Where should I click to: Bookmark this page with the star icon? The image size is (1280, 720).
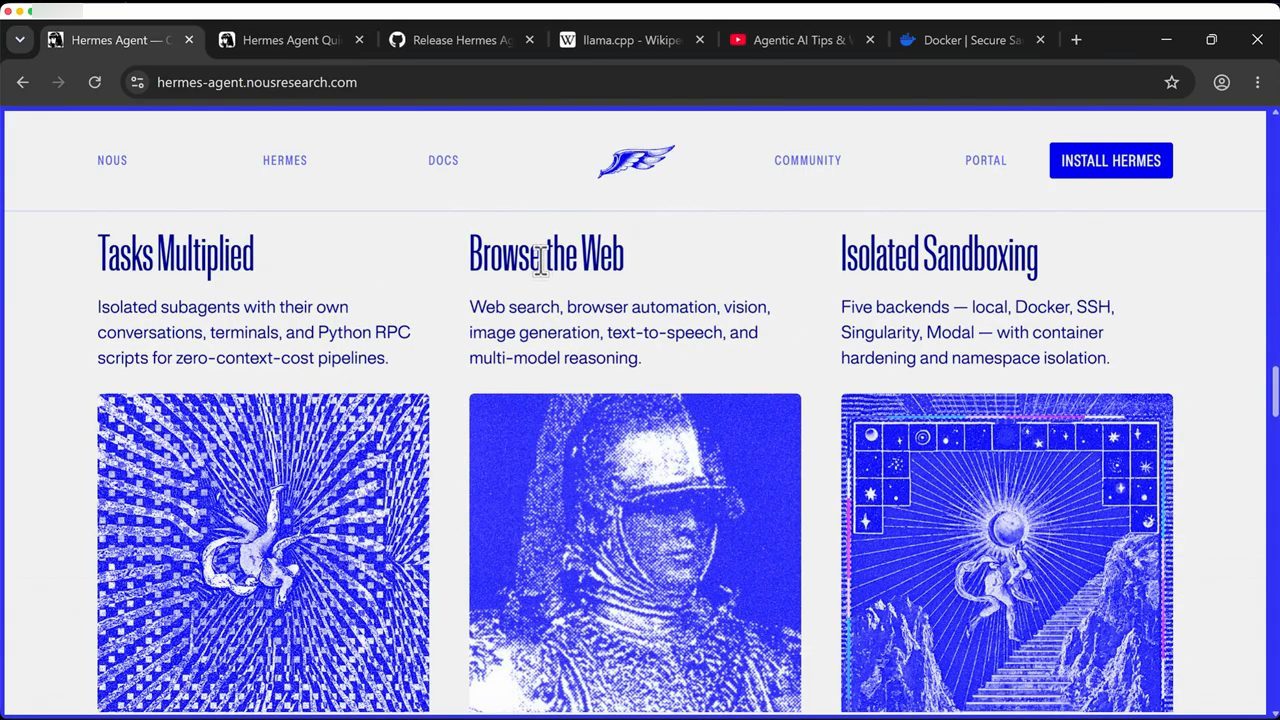click(1172, 82)
